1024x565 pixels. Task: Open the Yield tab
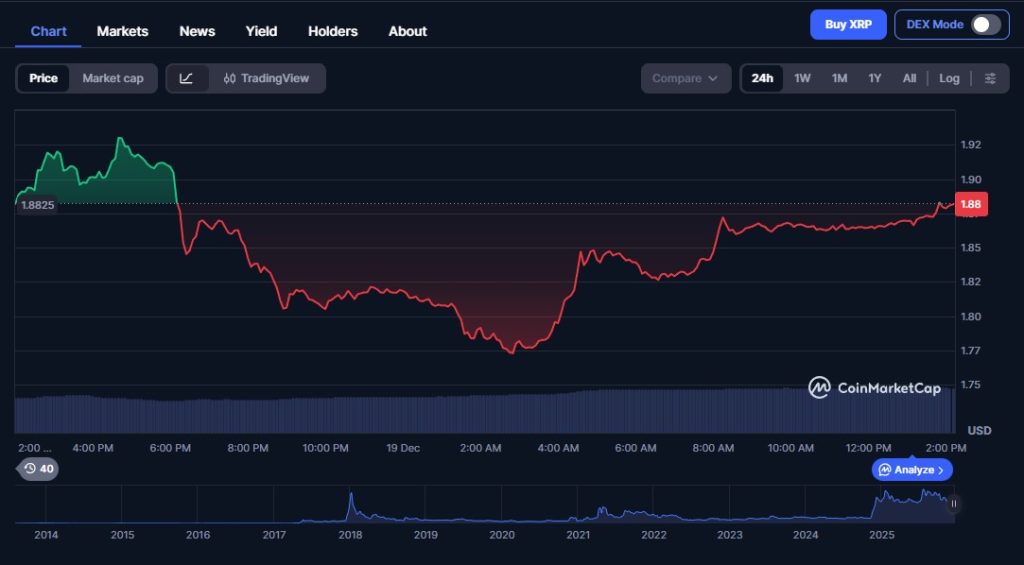(x=261, y=31)
